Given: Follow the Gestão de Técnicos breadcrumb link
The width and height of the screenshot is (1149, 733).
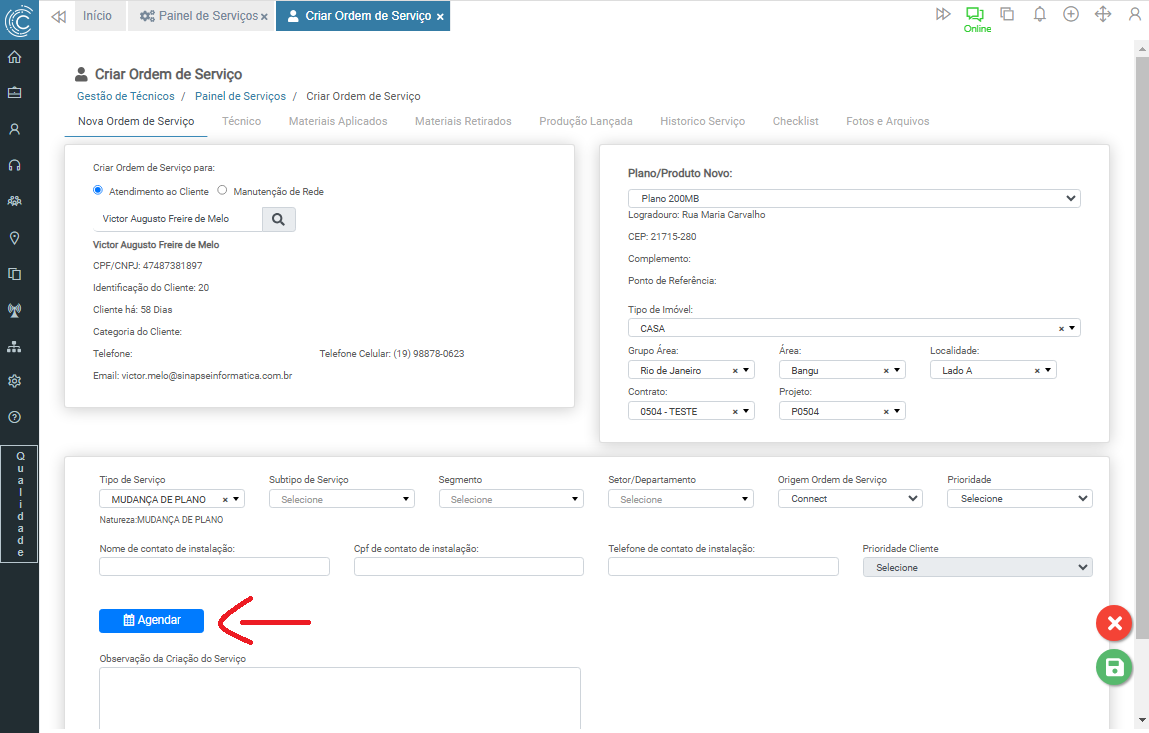Looking at the screenshot, I should coord(125,96).
